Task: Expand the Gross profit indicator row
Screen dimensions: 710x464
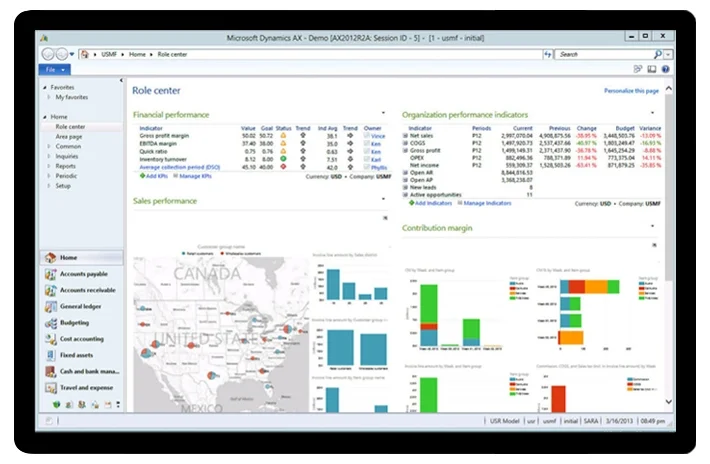Action: (405, 149)
